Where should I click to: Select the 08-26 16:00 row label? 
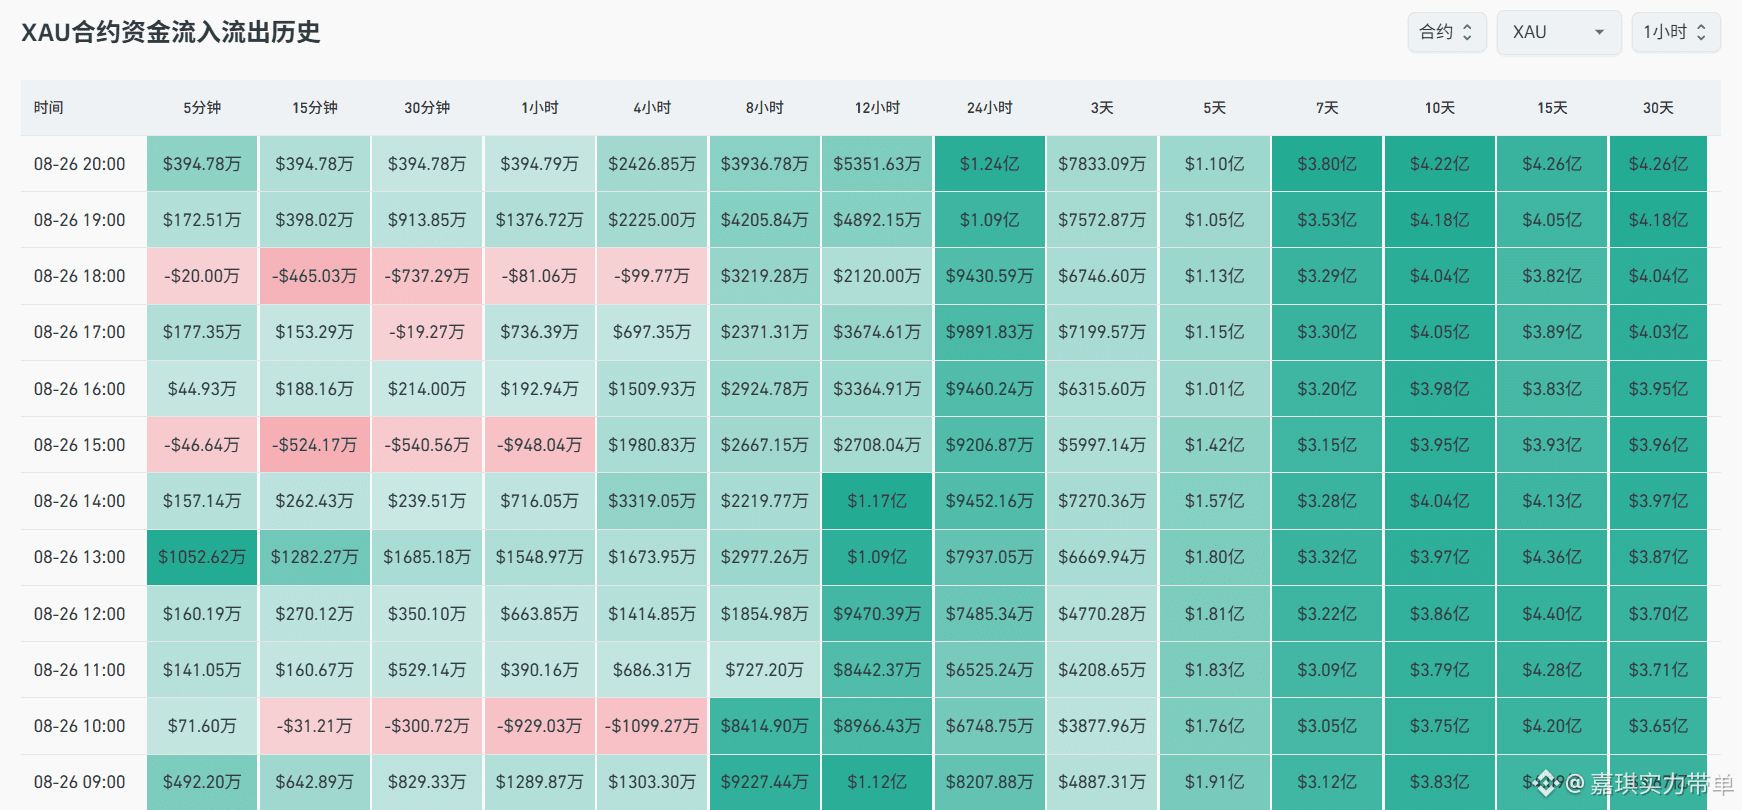tap(80, 389)
